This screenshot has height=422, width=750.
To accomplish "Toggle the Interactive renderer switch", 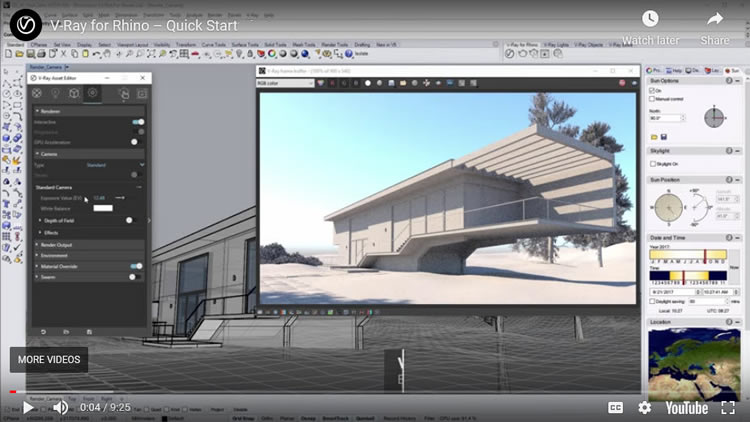I will (138, 122).
